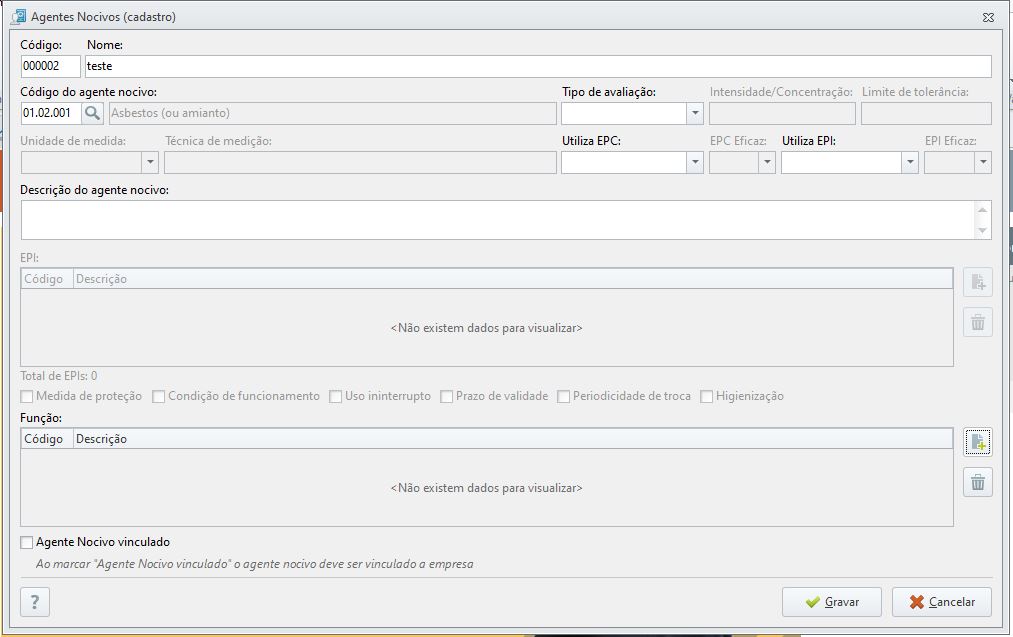Click the description text area scroll-down arrow

(982, 231)
